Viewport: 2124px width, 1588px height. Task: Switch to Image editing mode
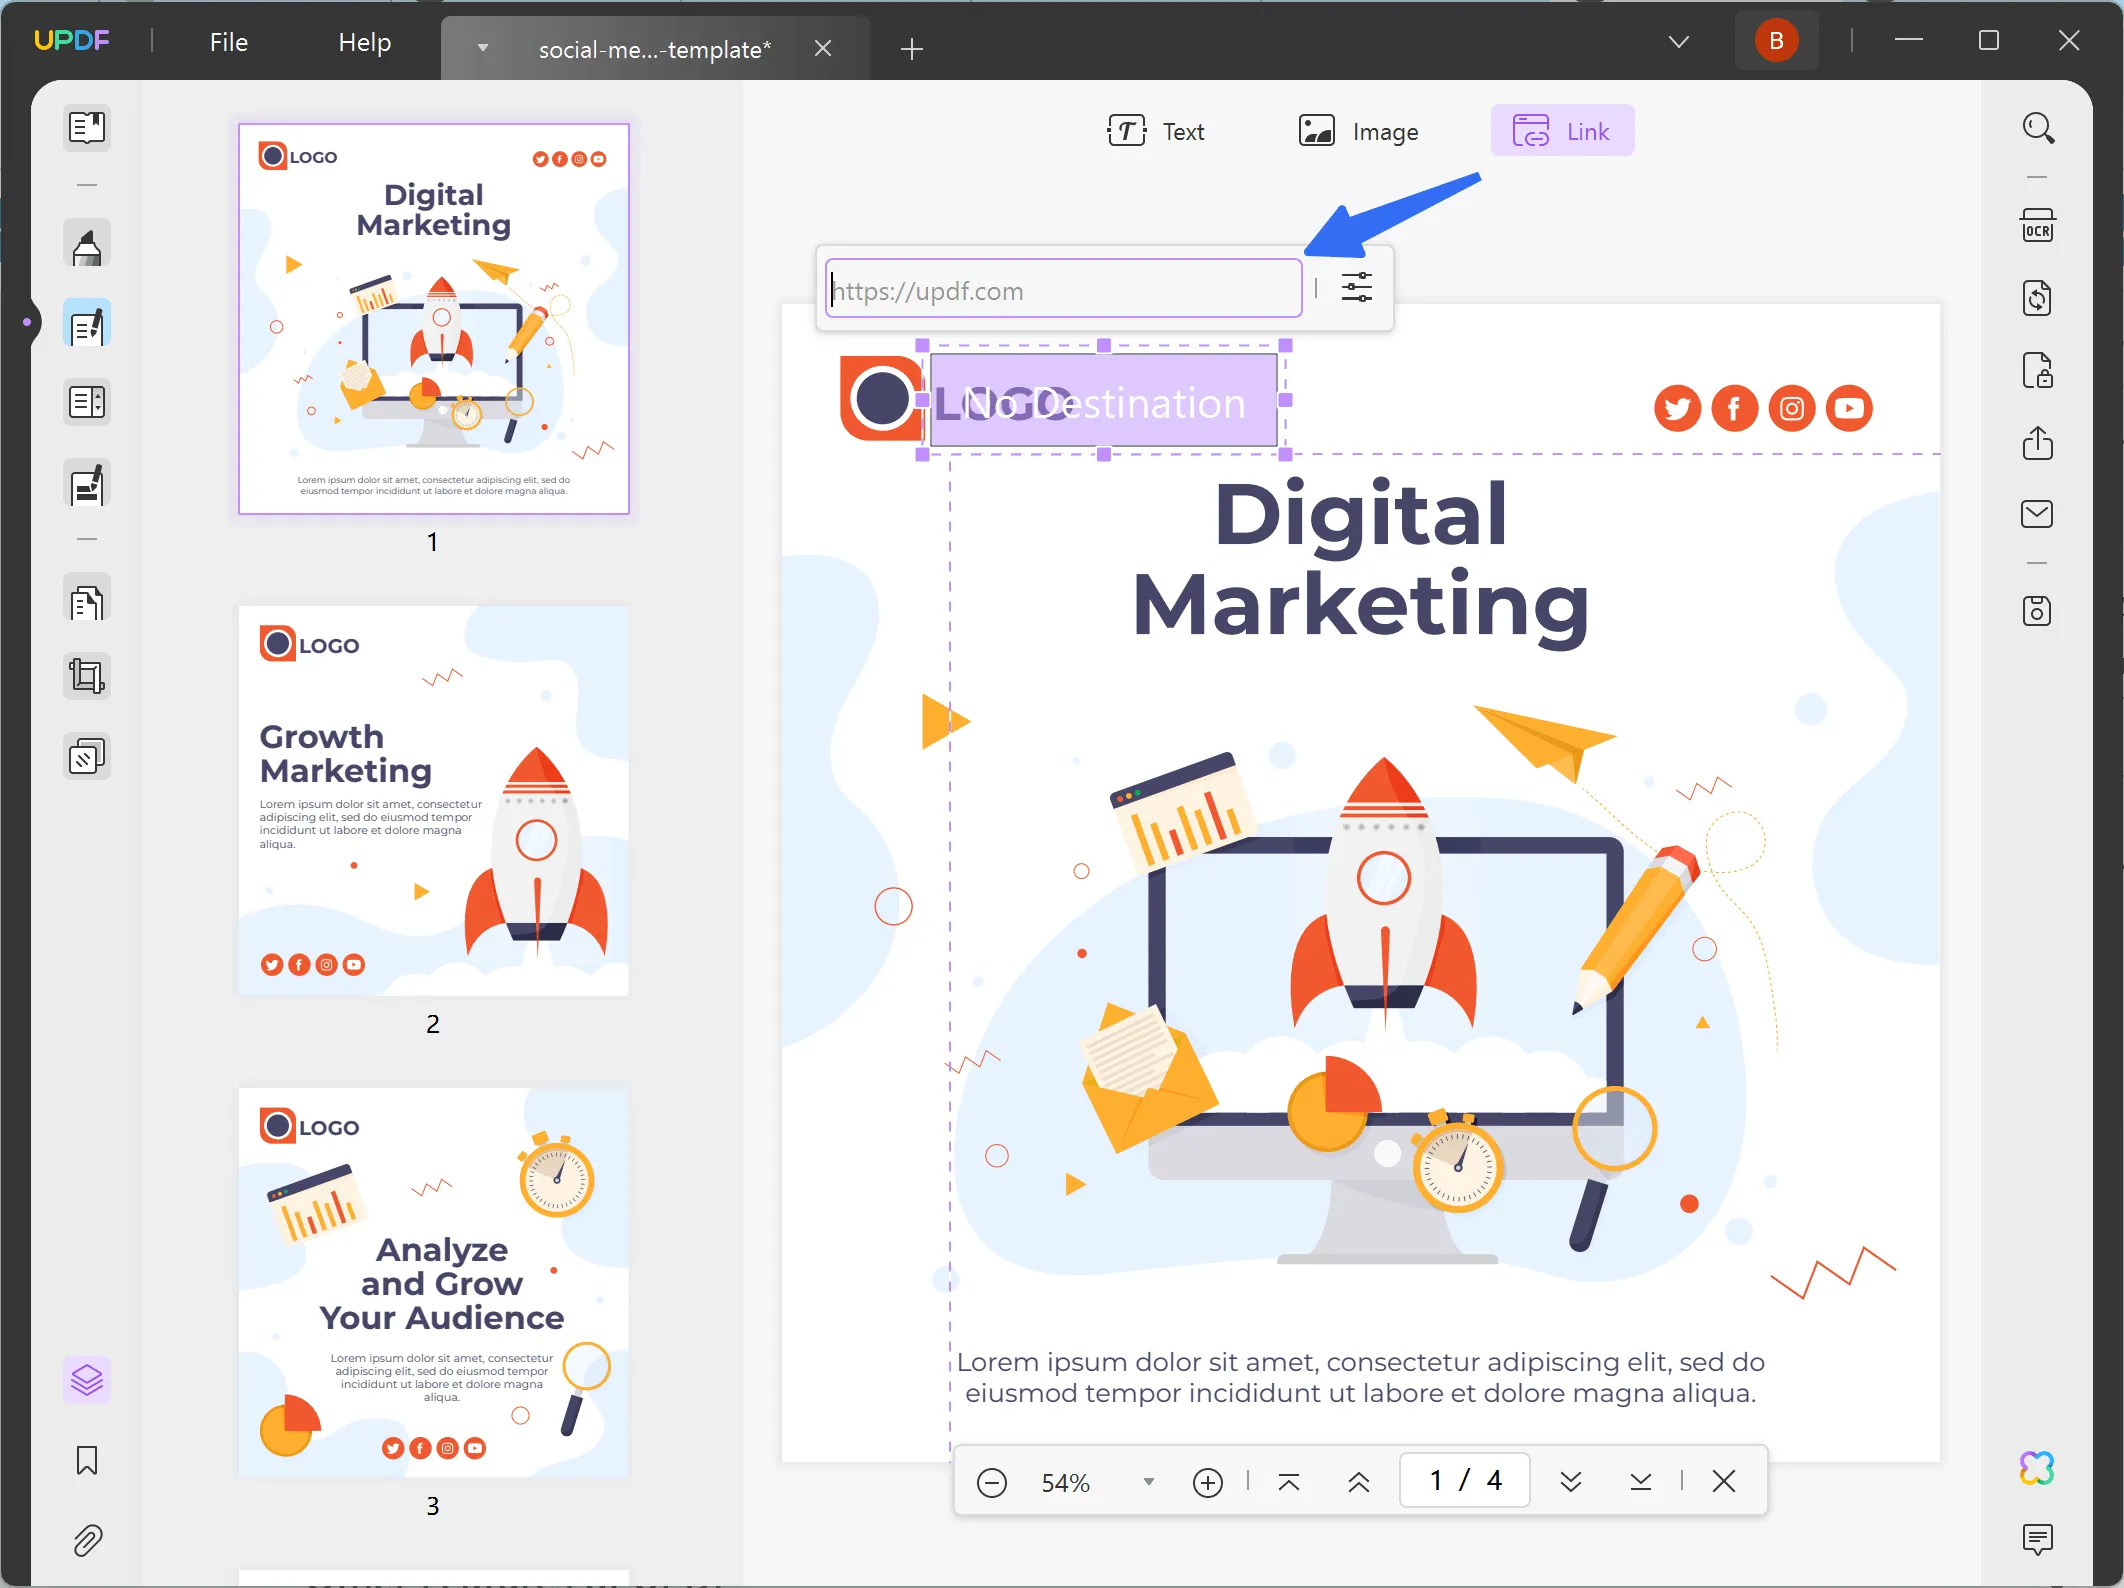(x=1358, y=131)
